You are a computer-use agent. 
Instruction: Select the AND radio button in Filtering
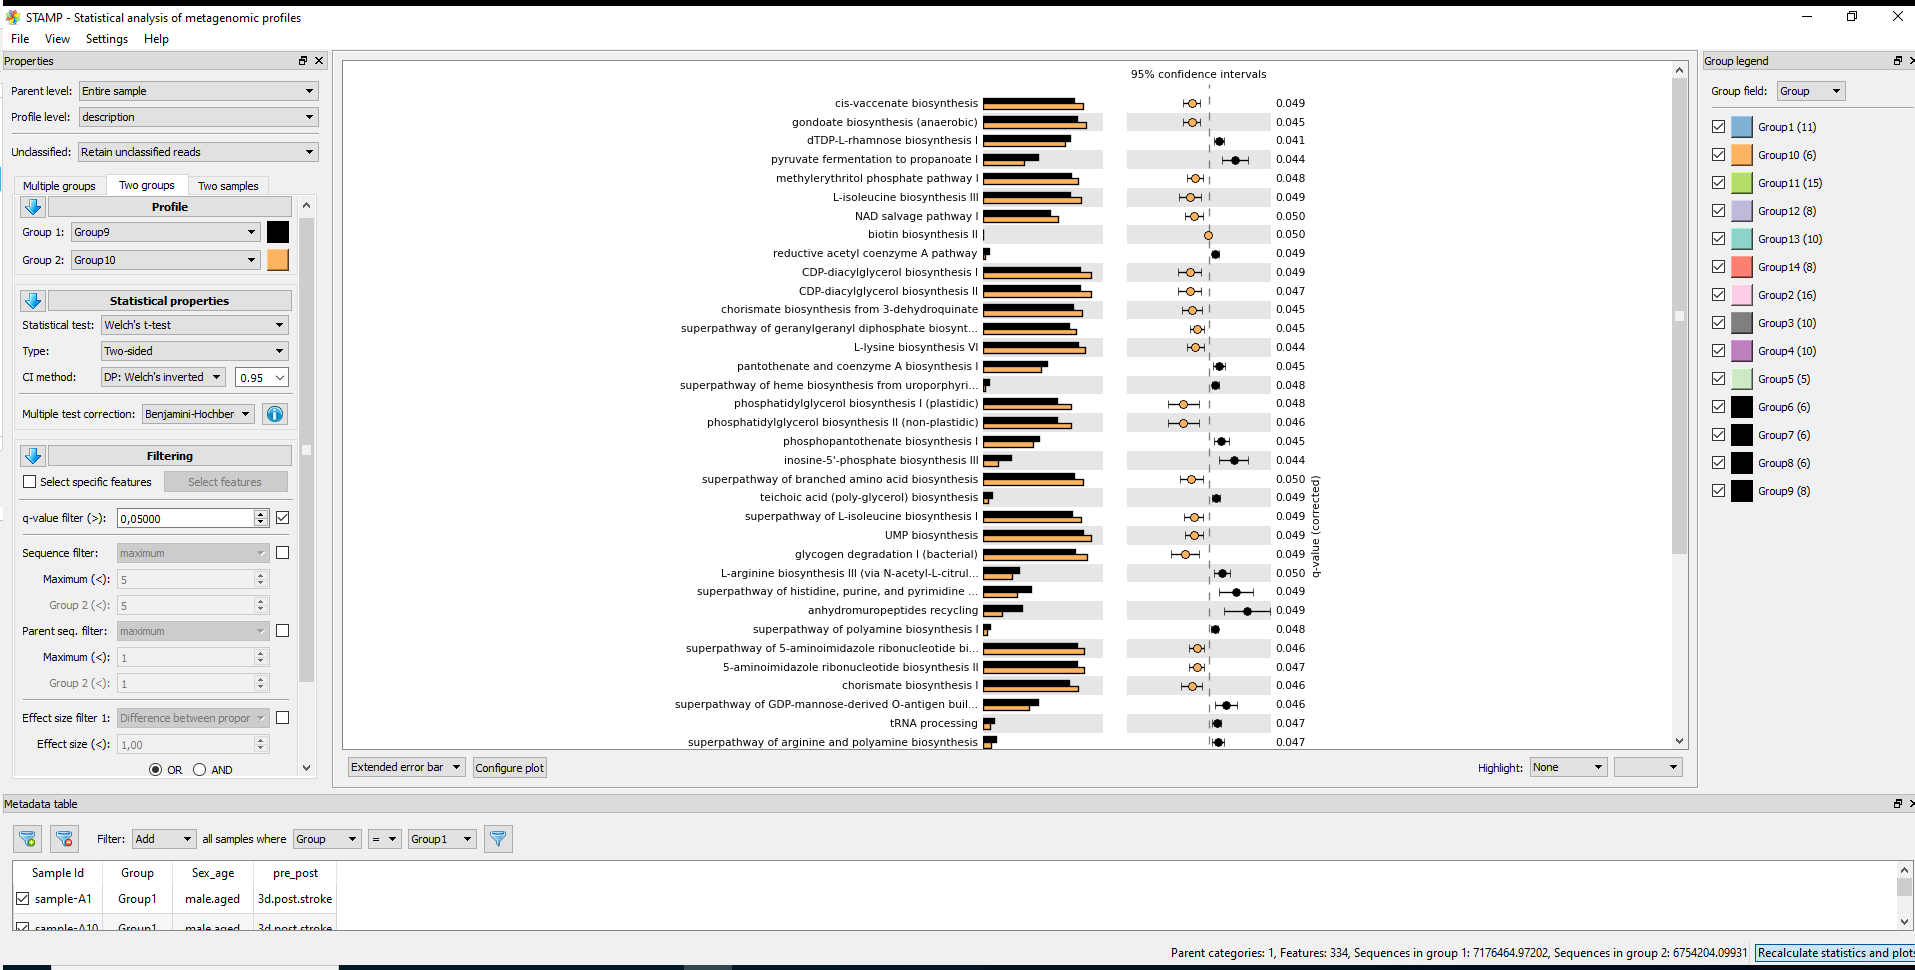point(199,769)
